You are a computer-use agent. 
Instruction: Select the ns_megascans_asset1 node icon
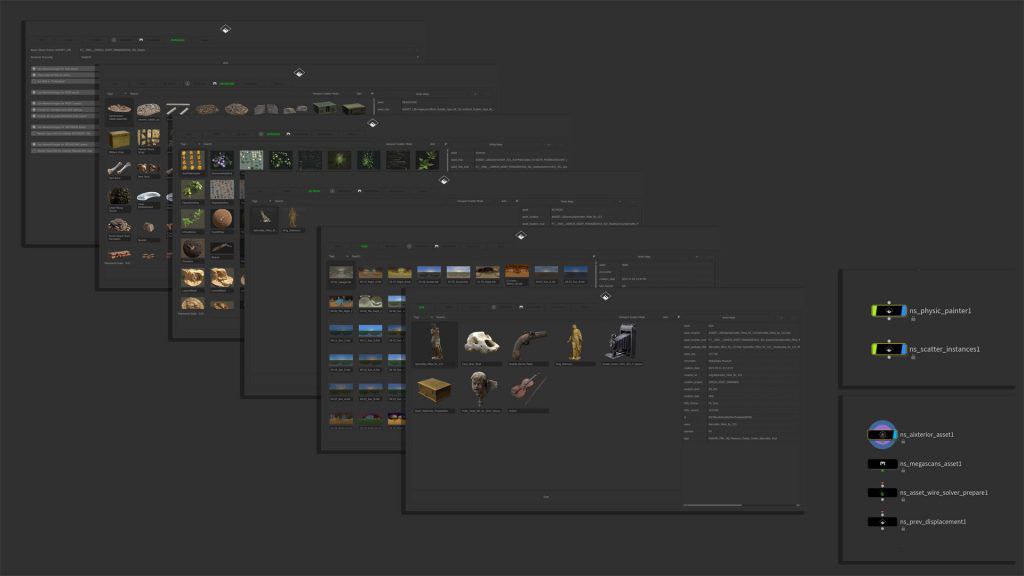tap(882, 464)
